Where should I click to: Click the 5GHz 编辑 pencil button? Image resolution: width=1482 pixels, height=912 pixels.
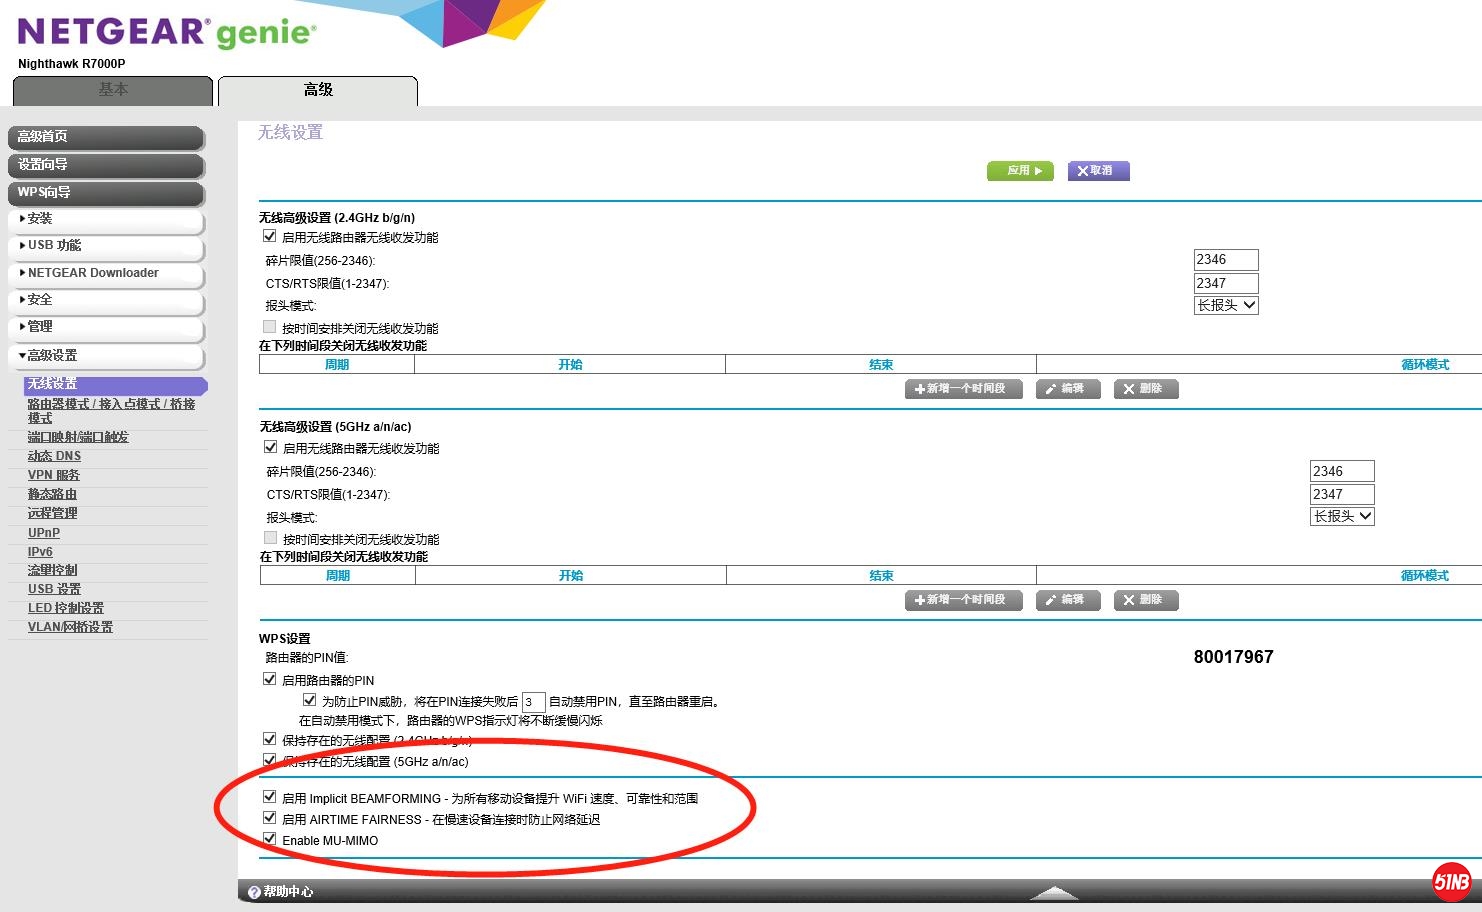click(x=1068, y=600)
